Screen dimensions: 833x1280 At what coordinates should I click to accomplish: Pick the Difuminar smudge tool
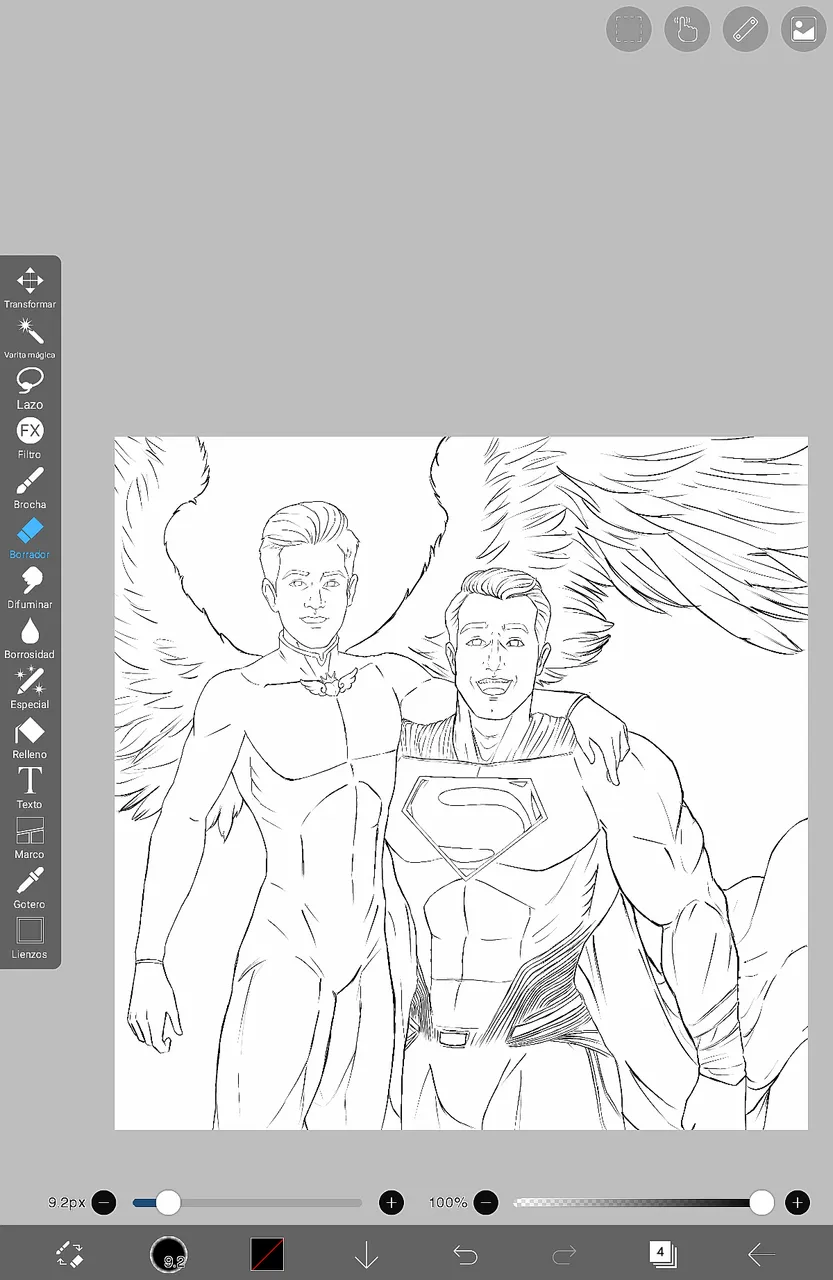tap(30, 587)
